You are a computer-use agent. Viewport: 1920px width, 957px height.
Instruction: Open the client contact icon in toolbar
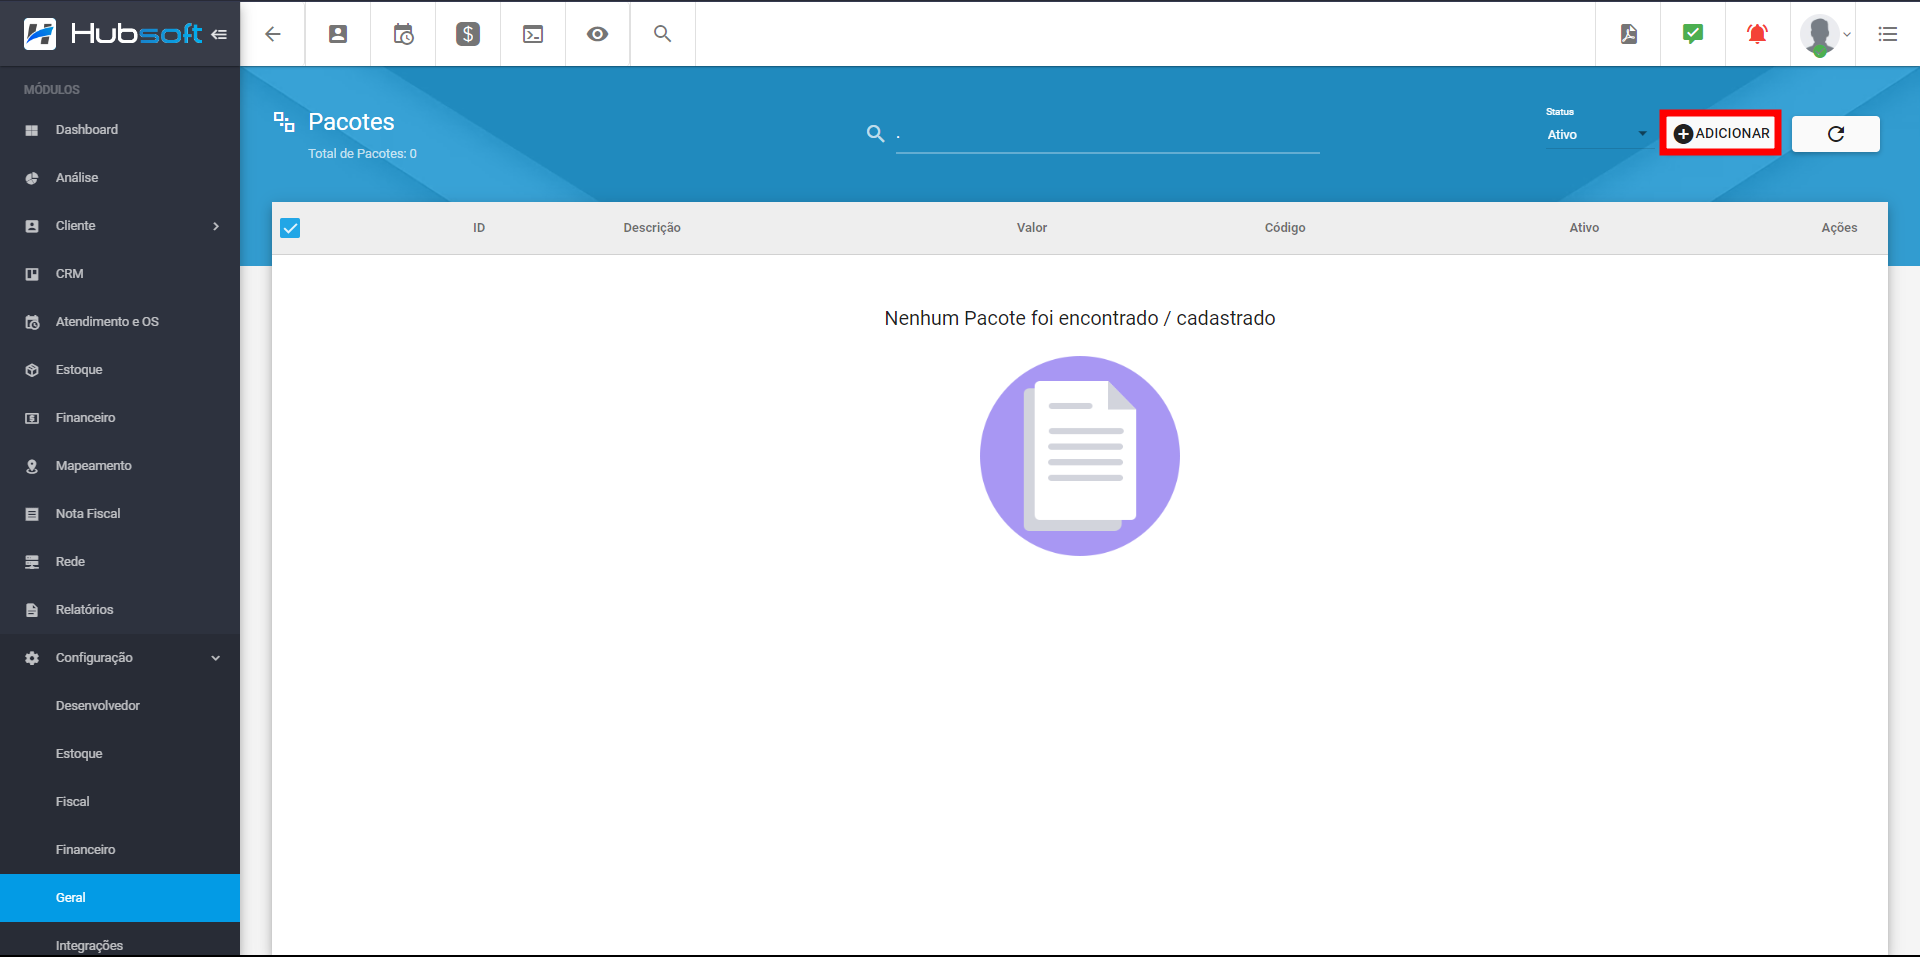pyautogui.click(x=338, y=34)
